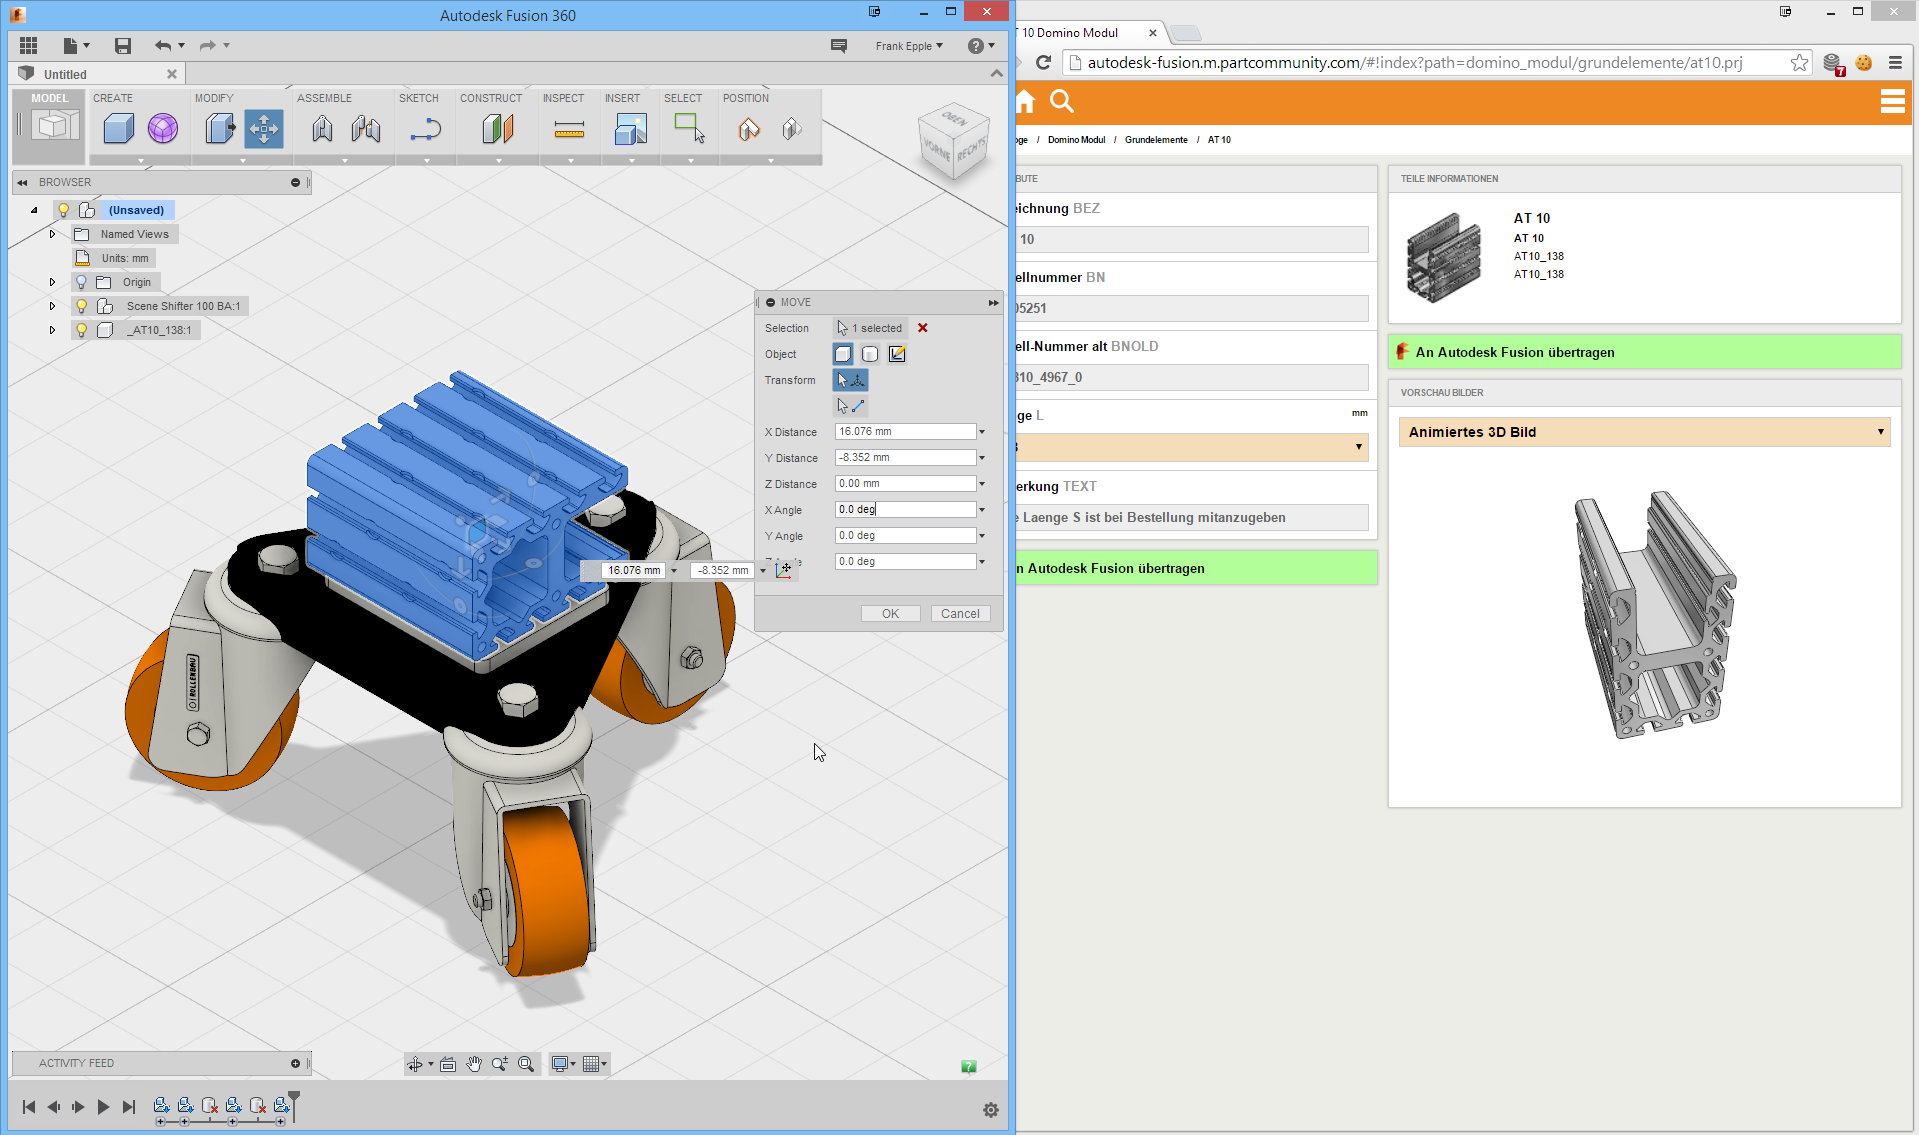The width and height of the screenshot is (1919, 1135).
Task: Open the Create Form tool
Action: [163, 128]
